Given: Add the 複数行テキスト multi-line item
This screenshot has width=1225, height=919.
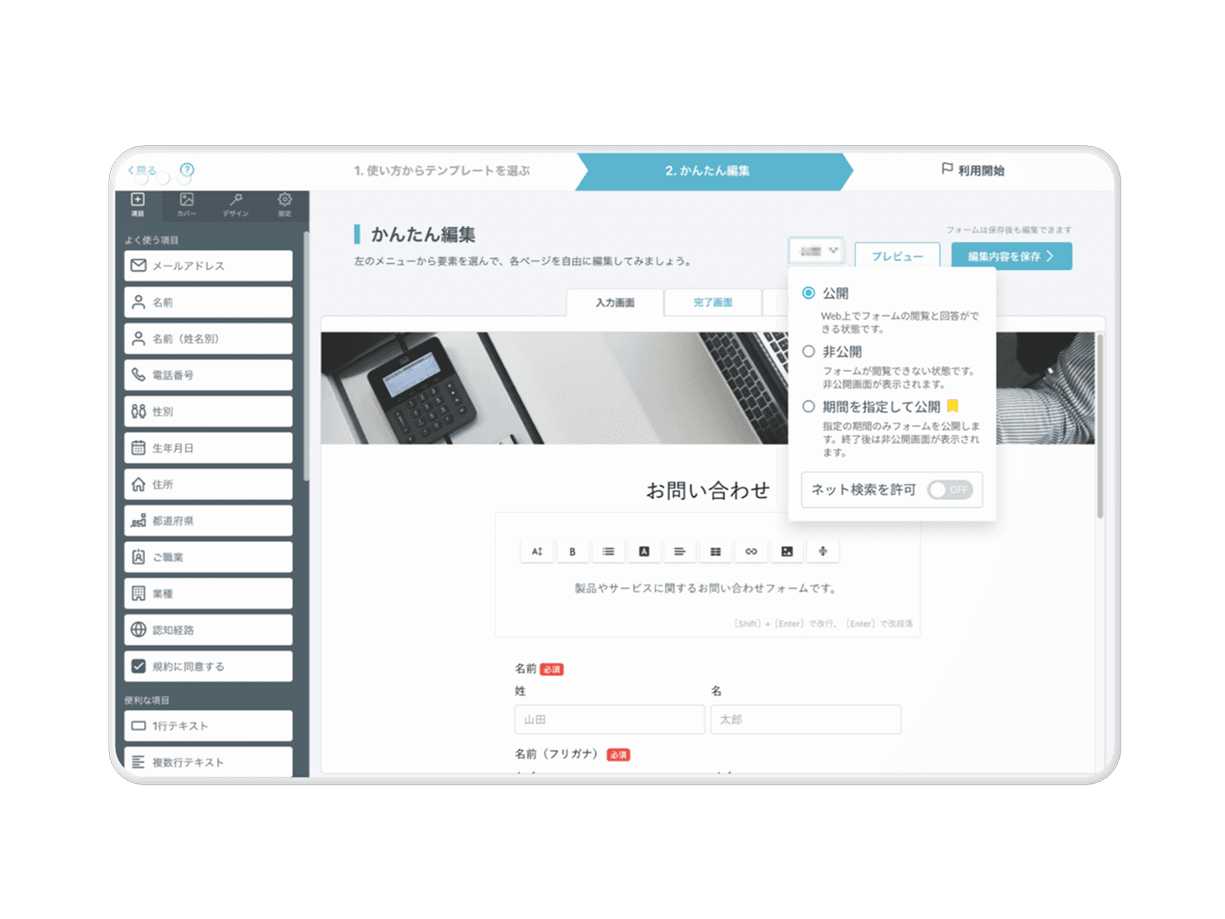Looking at the screenshot, I should click(x=208, y=762).
